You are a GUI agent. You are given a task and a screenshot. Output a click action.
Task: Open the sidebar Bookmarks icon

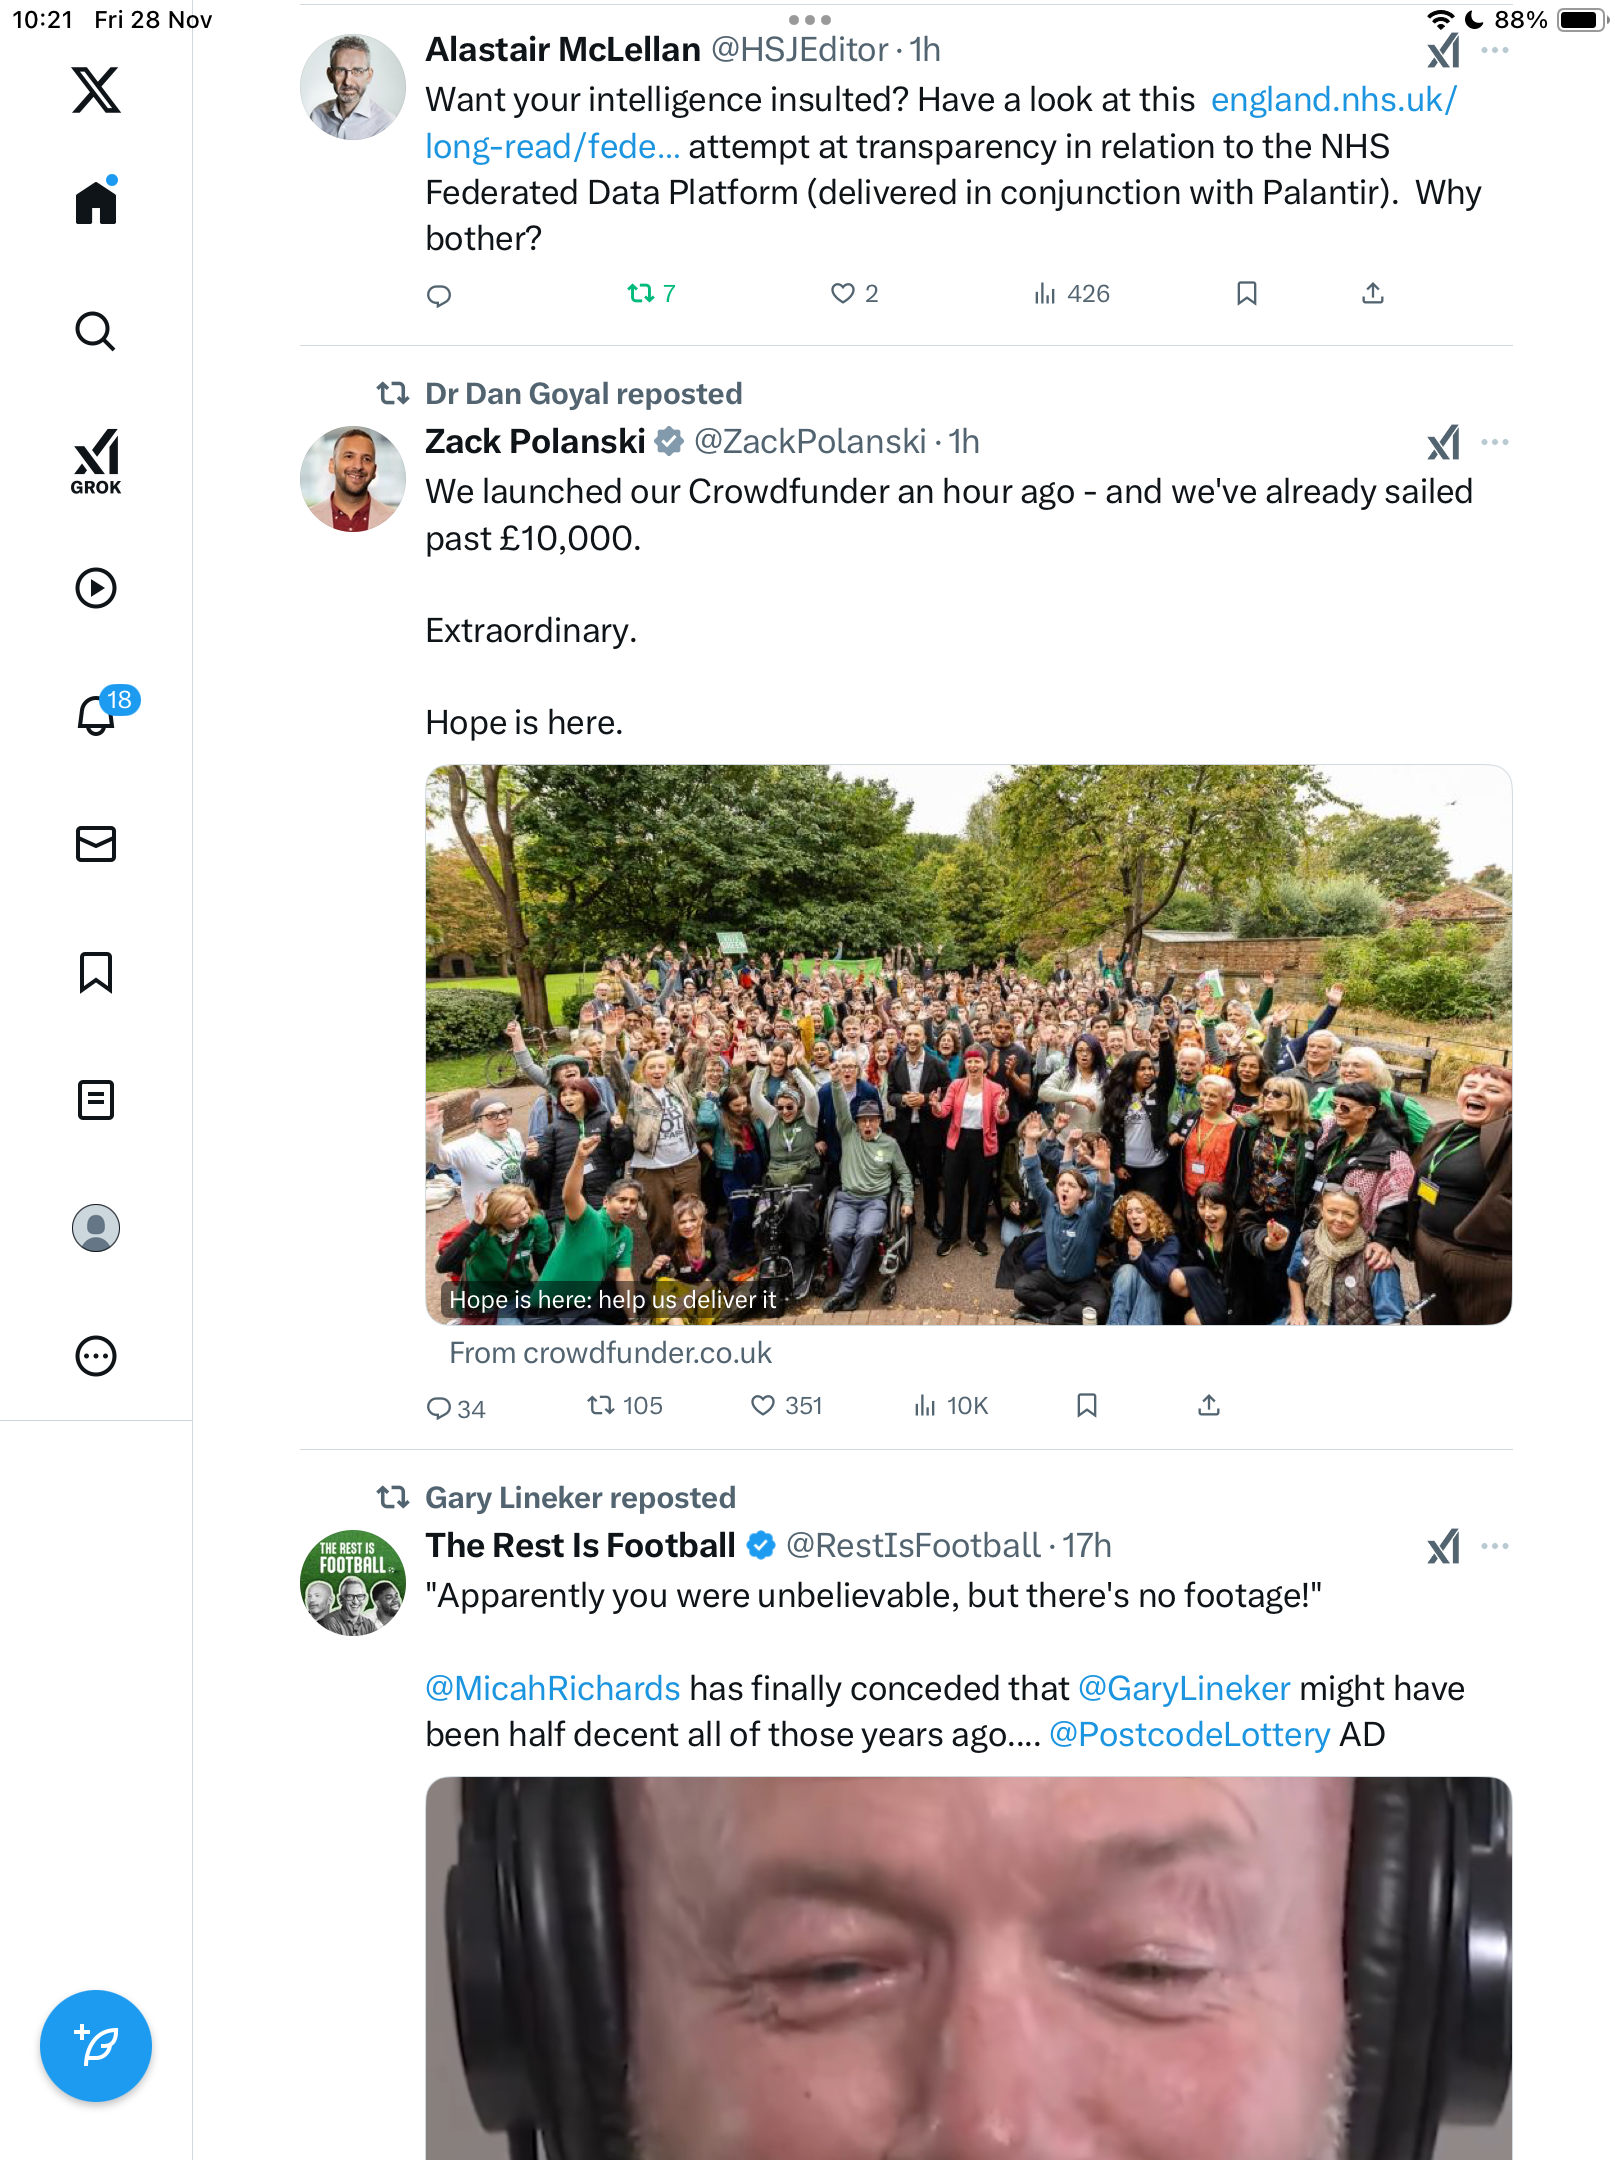click(x=96, y=972)
